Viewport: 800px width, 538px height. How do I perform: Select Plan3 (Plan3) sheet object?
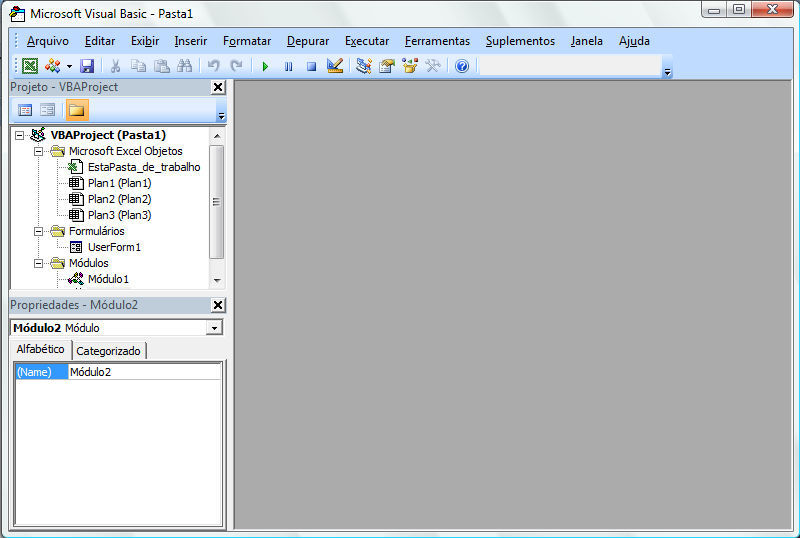tap(119, 215)
